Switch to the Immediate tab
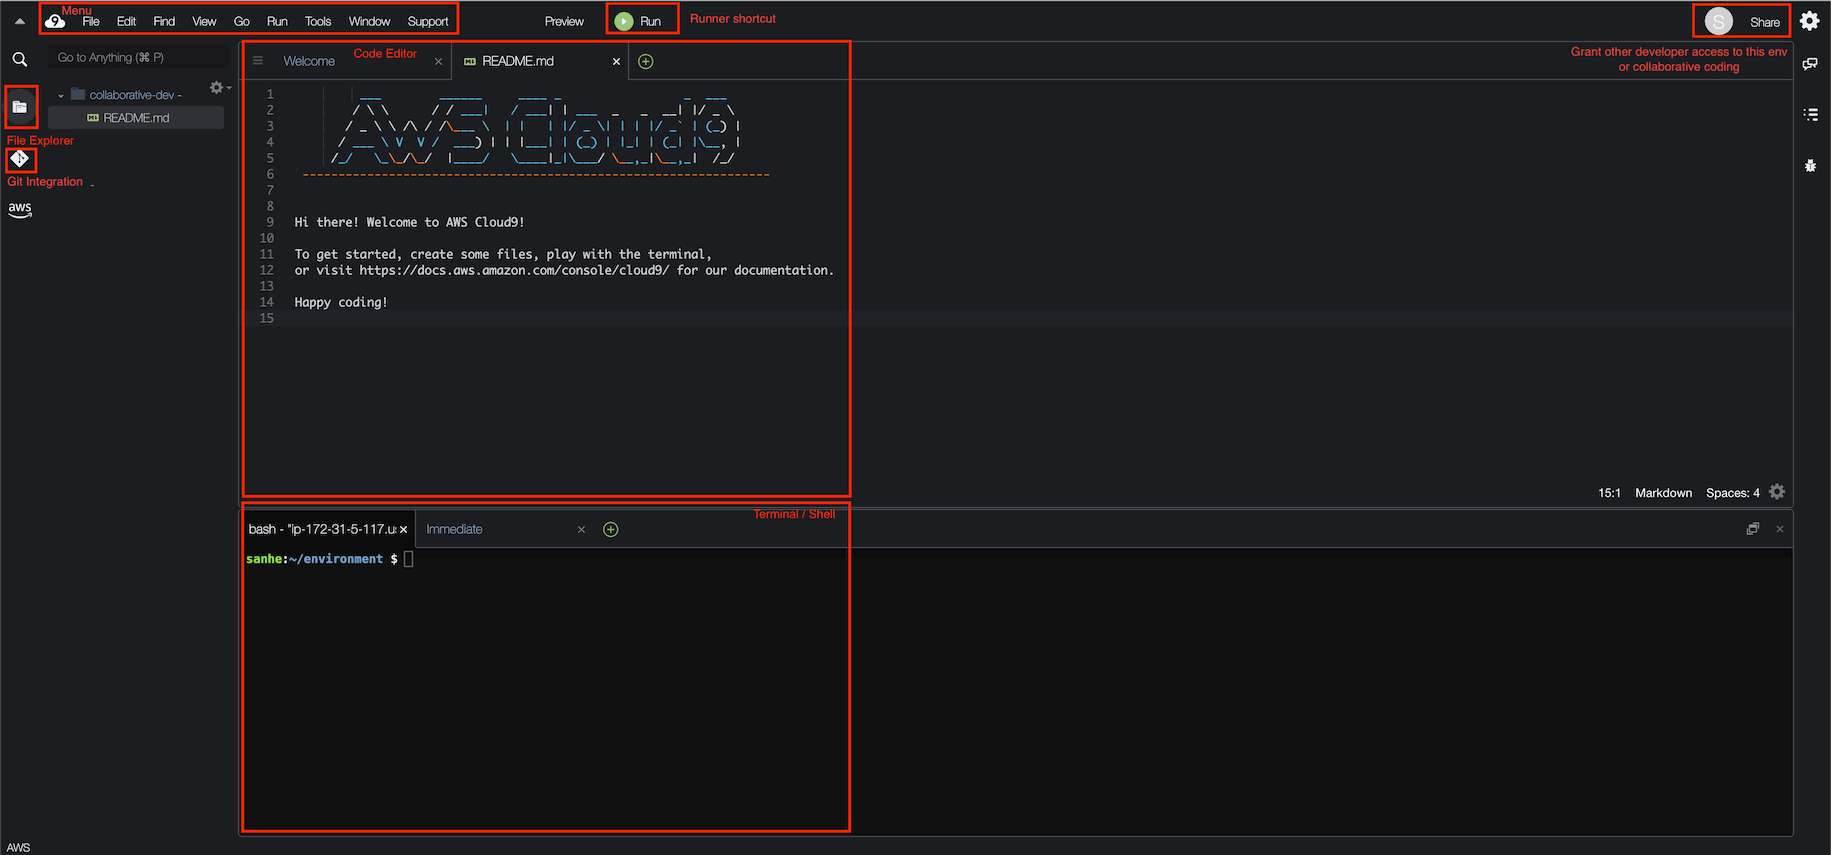This screenshot has height=855, width=1831. coord(454,529)
